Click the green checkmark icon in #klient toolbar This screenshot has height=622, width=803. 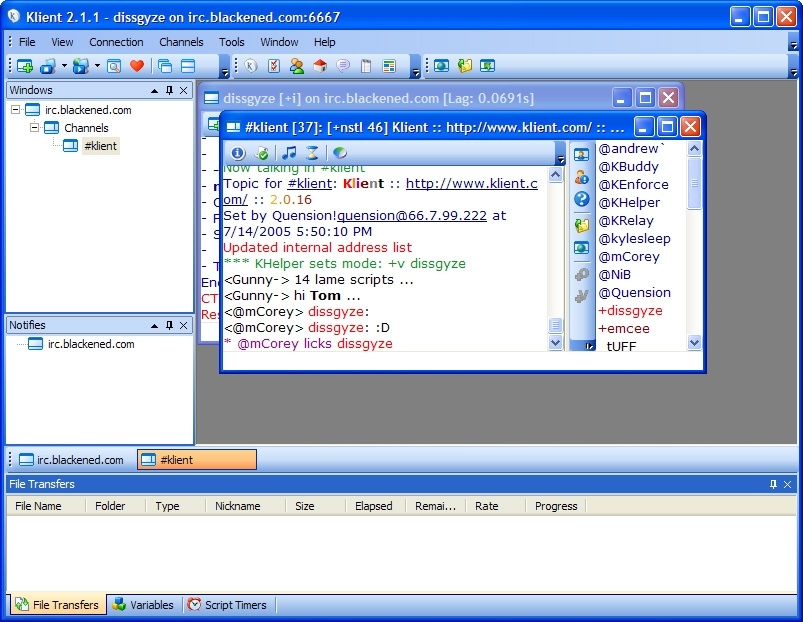262,153
